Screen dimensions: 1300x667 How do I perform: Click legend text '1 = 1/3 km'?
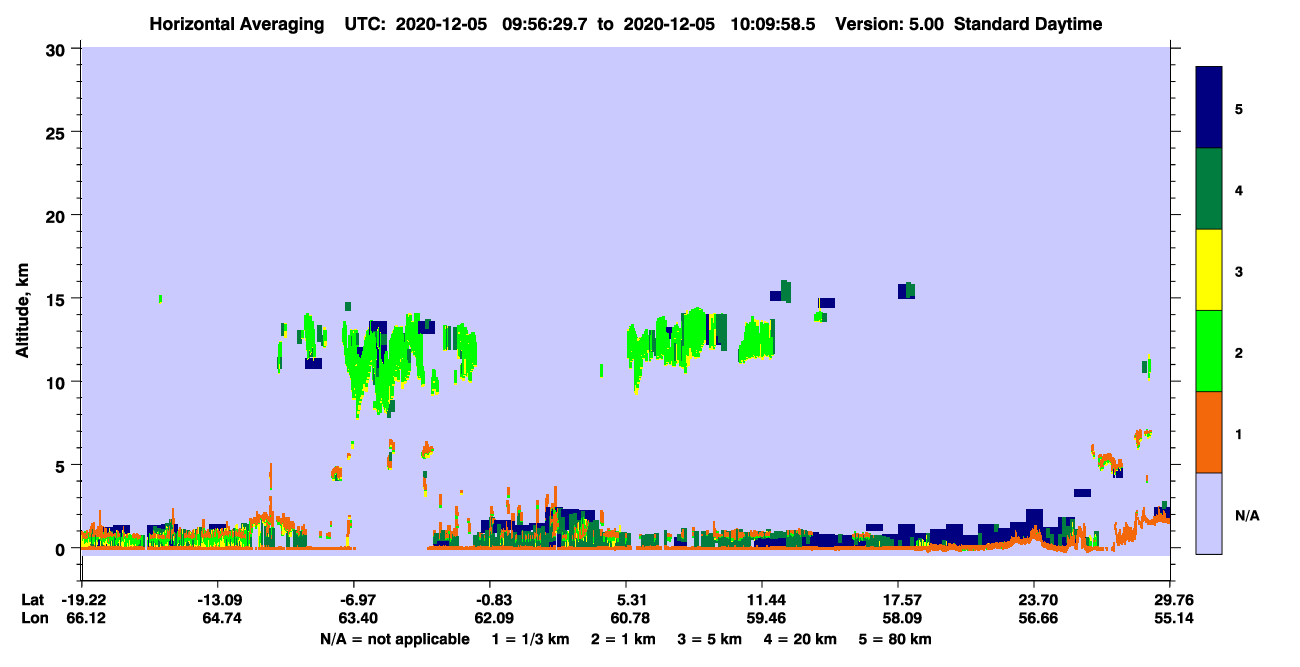[x=532, y=639]
